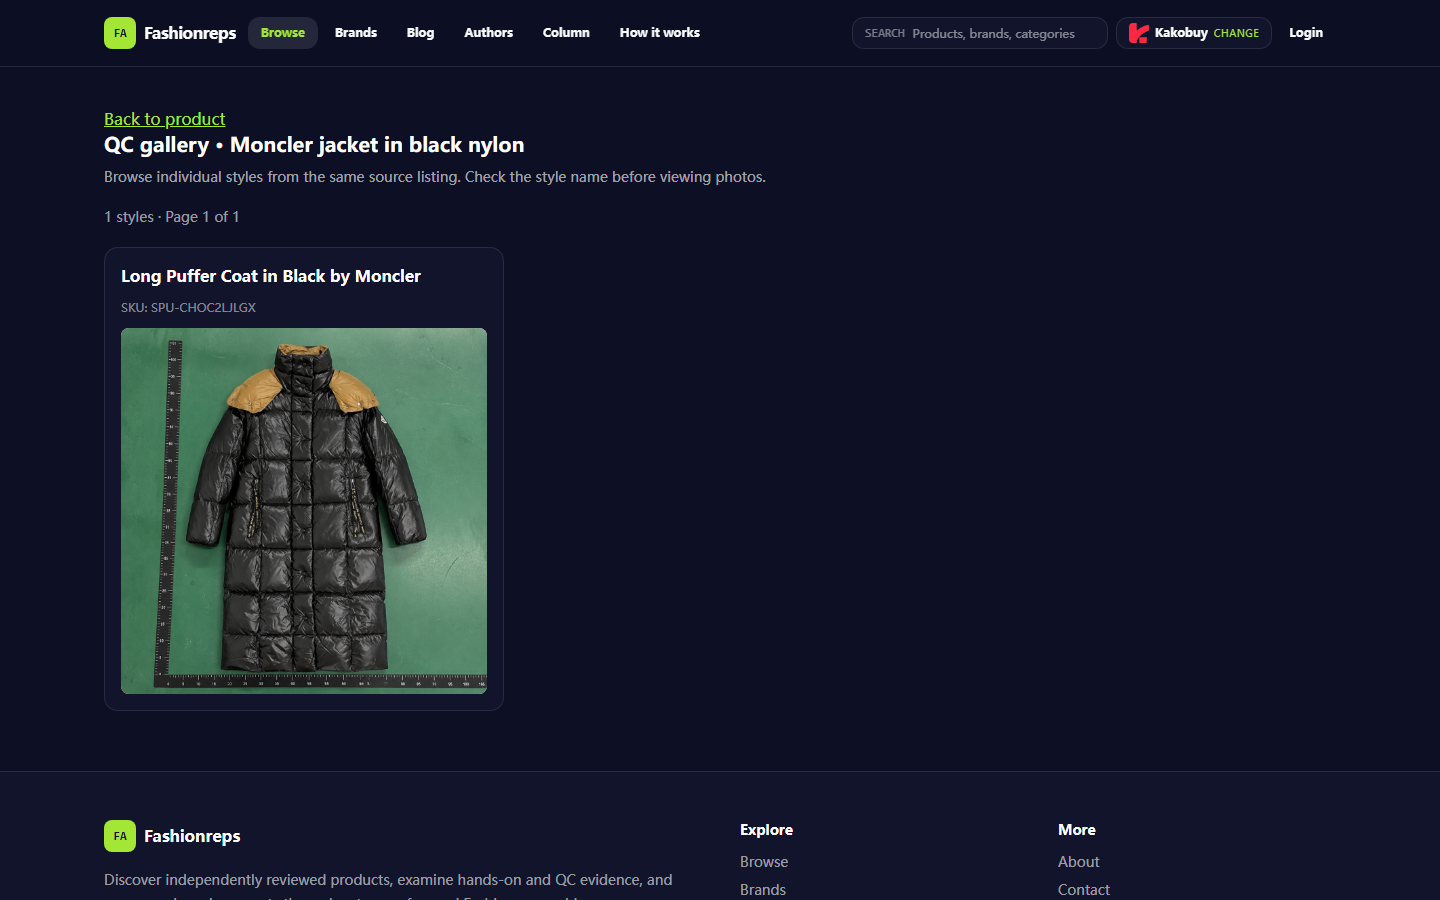1440x900 pixels.
Task: Click the Login button
Action: (x=1306, y=33)
